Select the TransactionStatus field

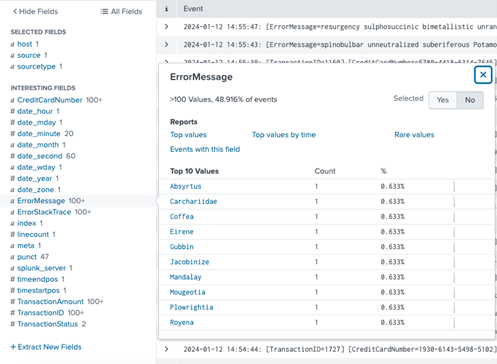47,324
